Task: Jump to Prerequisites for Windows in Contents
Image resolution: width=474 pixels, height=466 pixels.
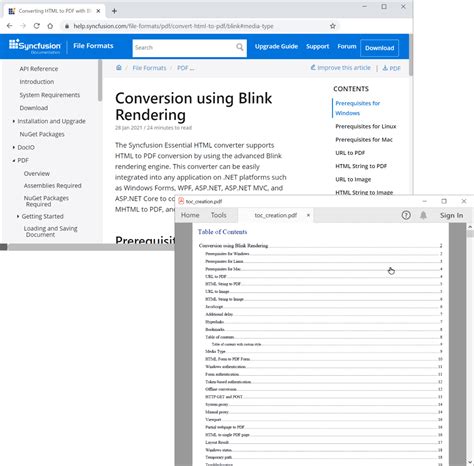Action: pyautogui.click(x=358, y=108)
